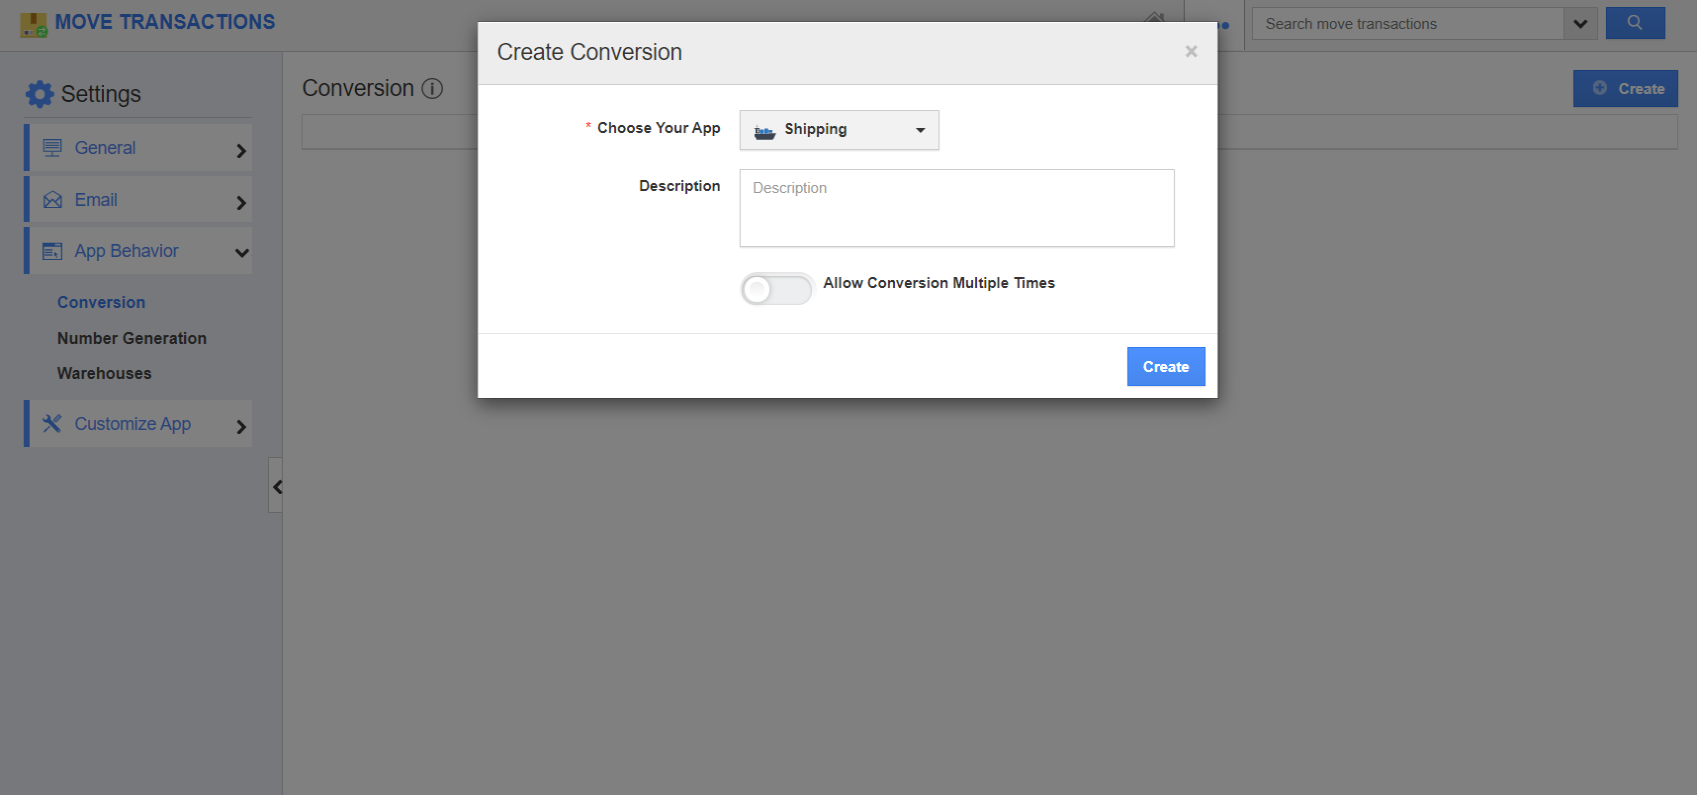Image resolution: width=1697 pixels, height=795 pixels.
Task: Click the Email envelope icon in sidebar
Action: coord(52,199)
